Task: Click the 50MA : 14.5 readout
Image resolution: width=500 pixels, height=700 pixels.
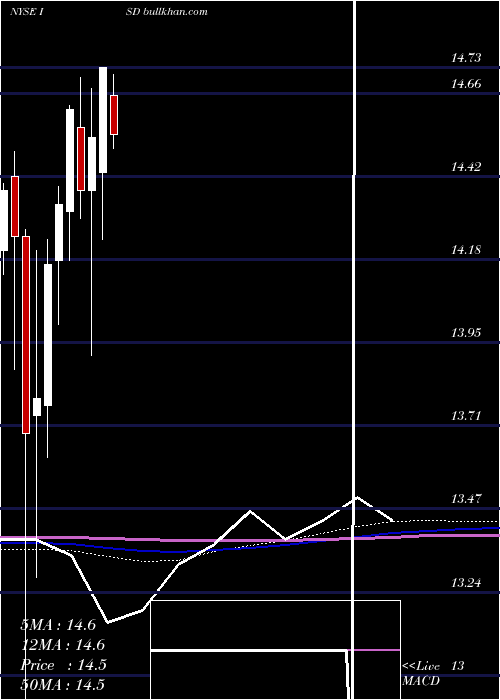Action: pyautogui.click(x=63, y=684)
